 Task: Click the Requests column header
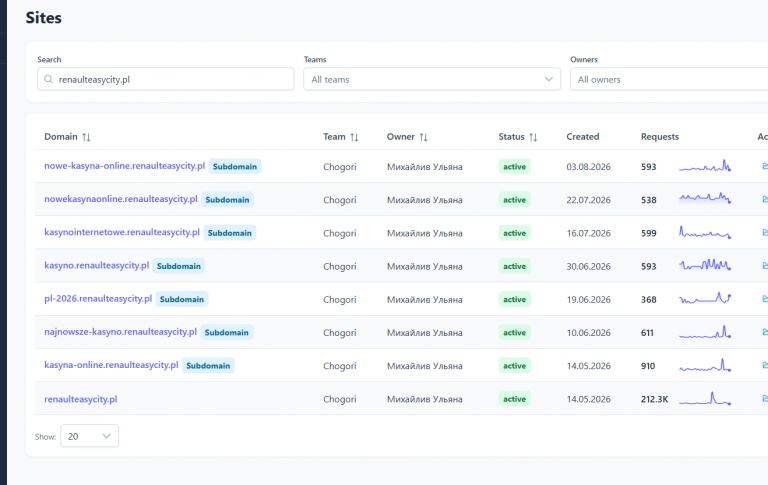660,137
